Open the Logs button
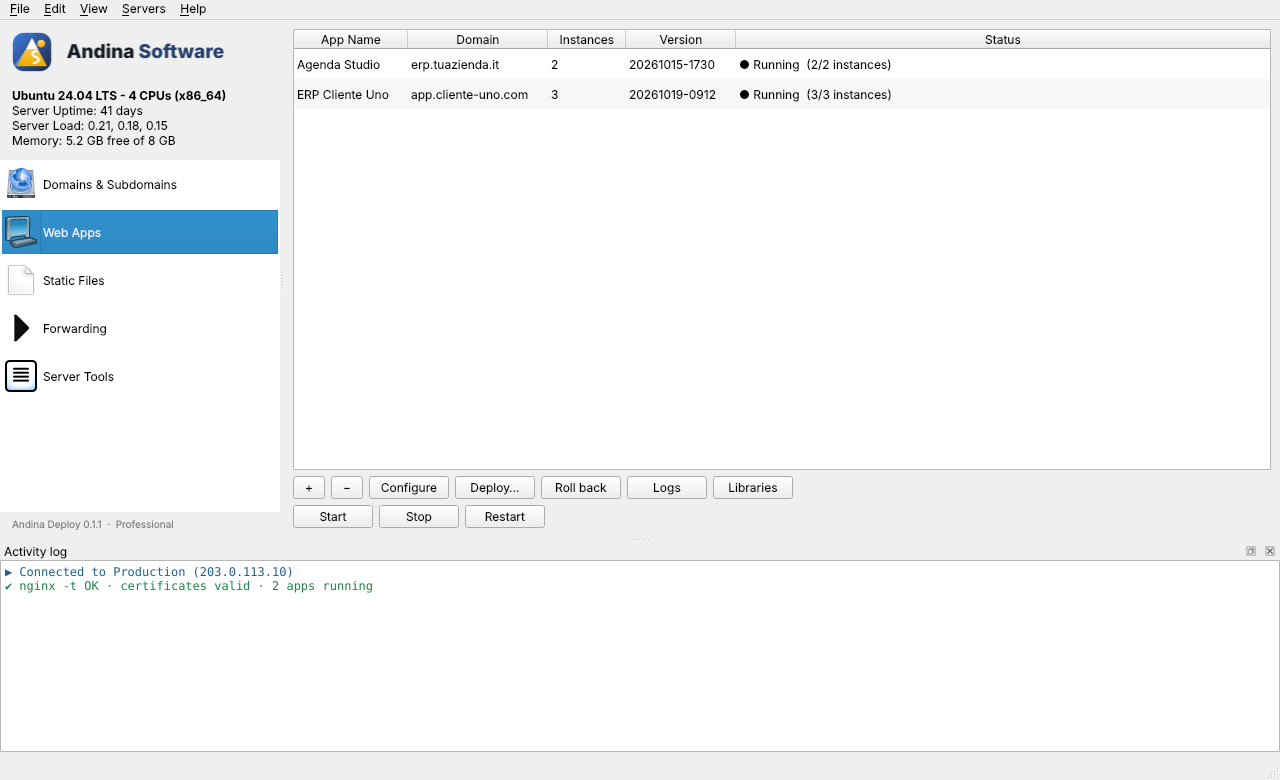 click(667, 488)
